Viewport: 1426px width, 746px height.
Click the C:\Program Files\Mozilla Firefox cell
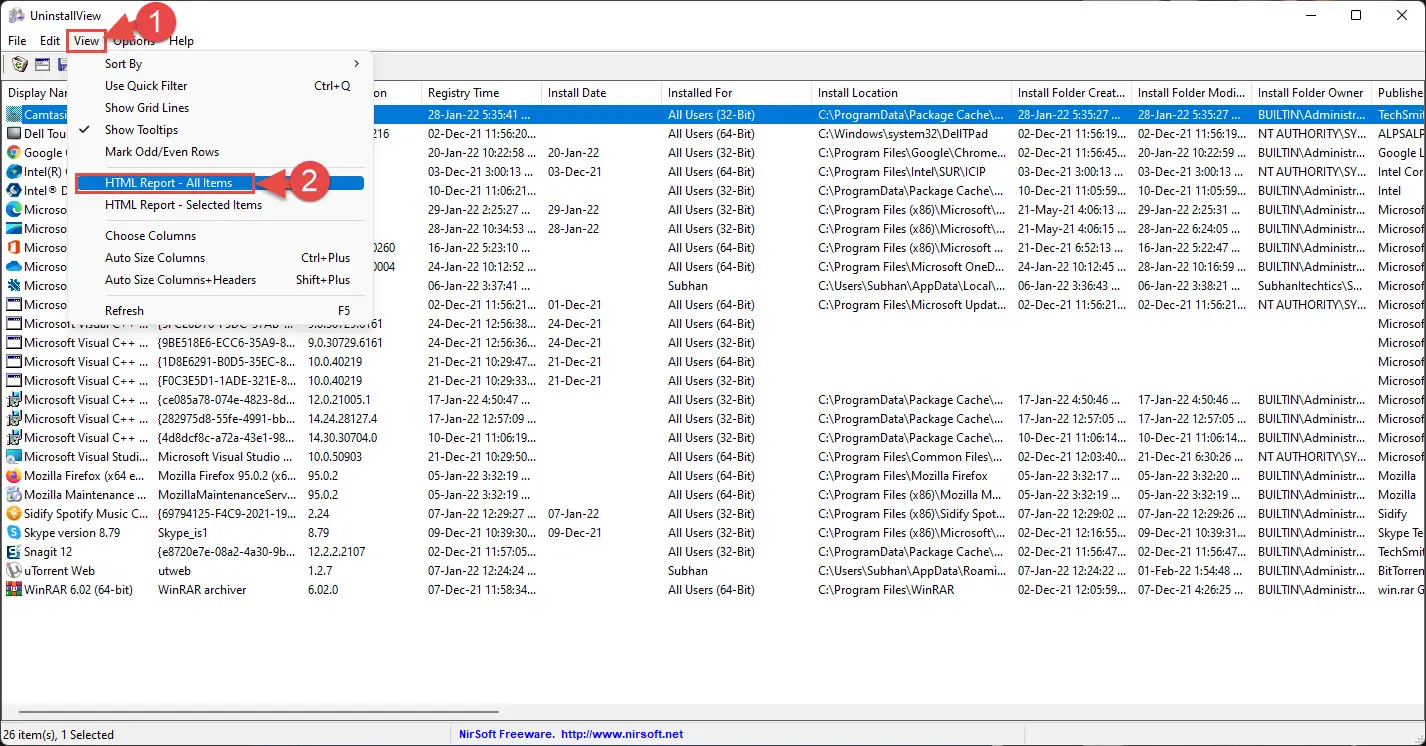tap(902, 476)
